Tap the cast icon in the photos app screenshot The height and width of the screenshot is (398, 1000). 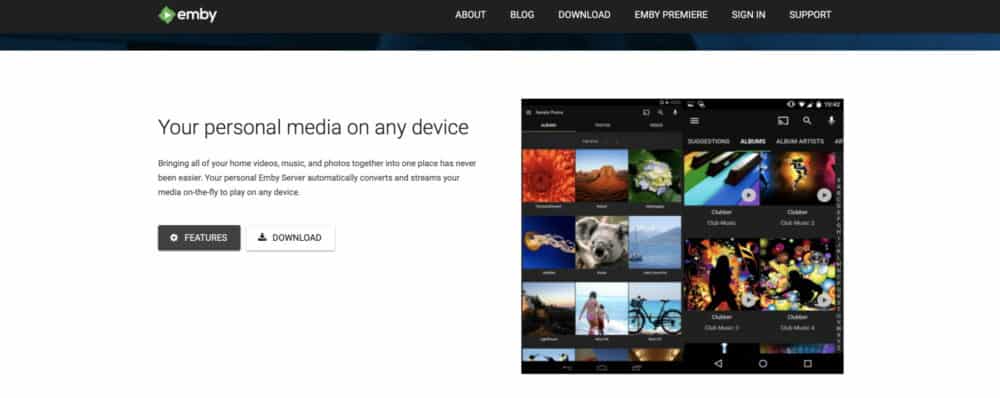[x=645, y=112]
